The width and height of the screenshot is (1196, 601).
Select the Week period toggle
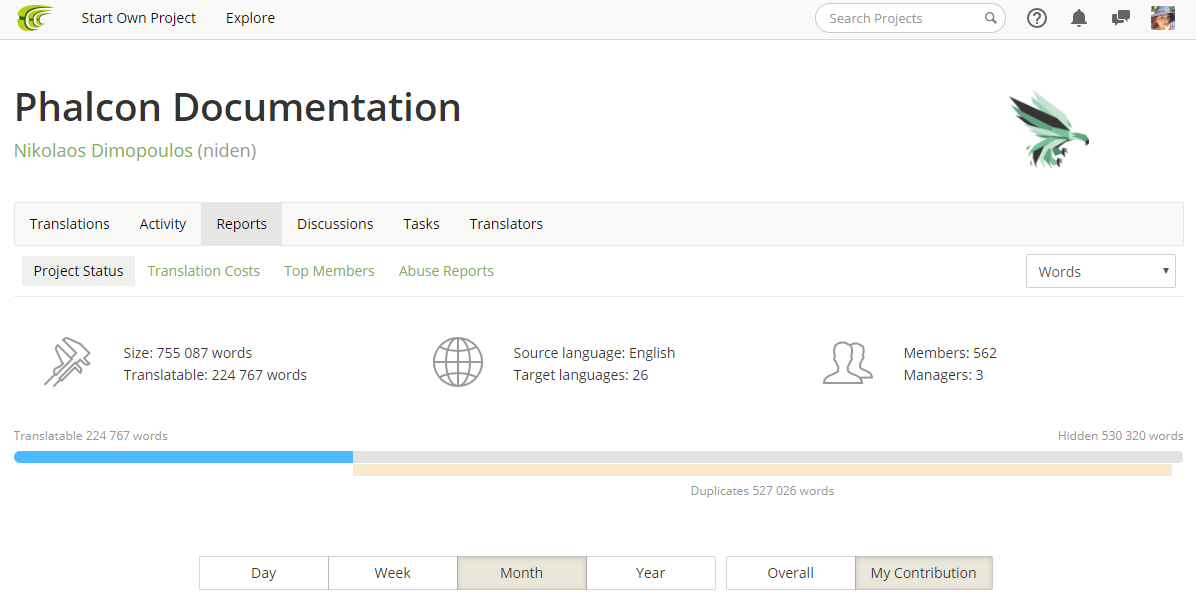(393, 573)
